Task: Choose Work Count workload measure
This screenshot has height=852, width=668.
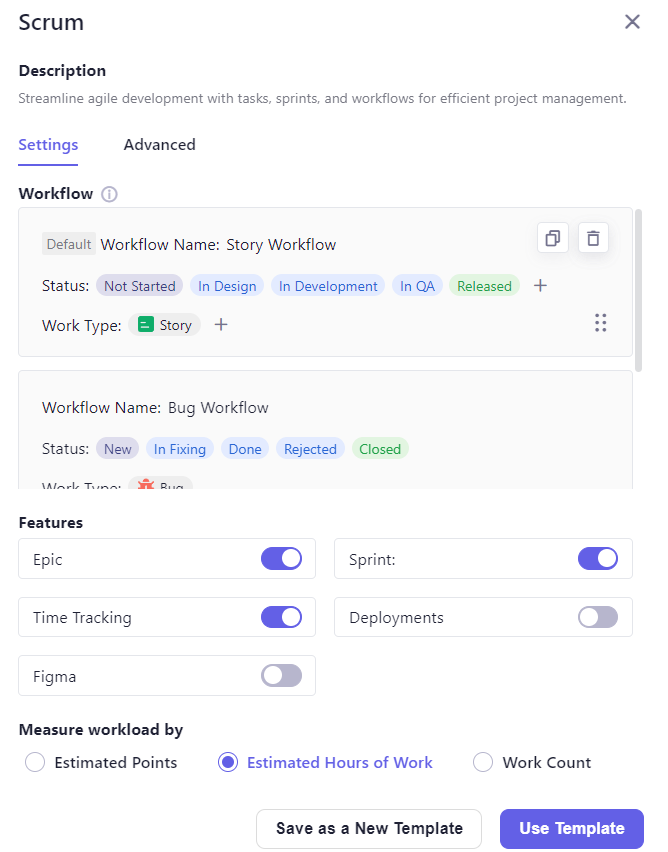Action: (483, 763)
